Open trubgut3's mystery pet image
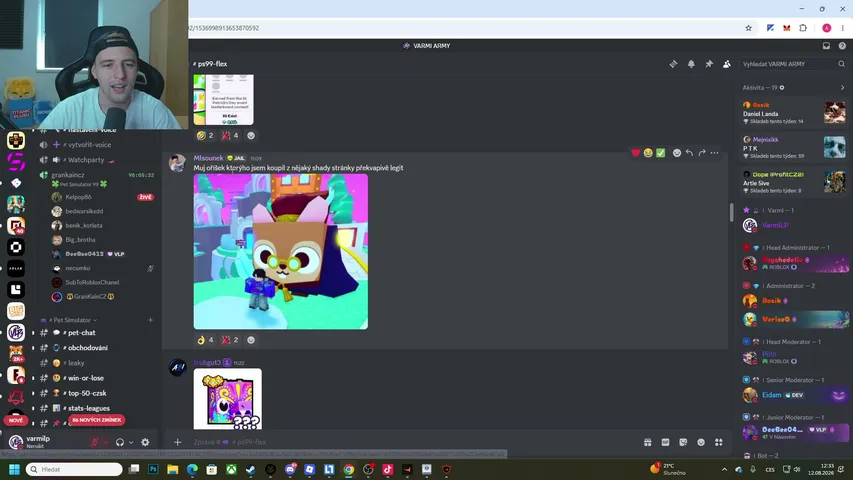 point(227,399)
